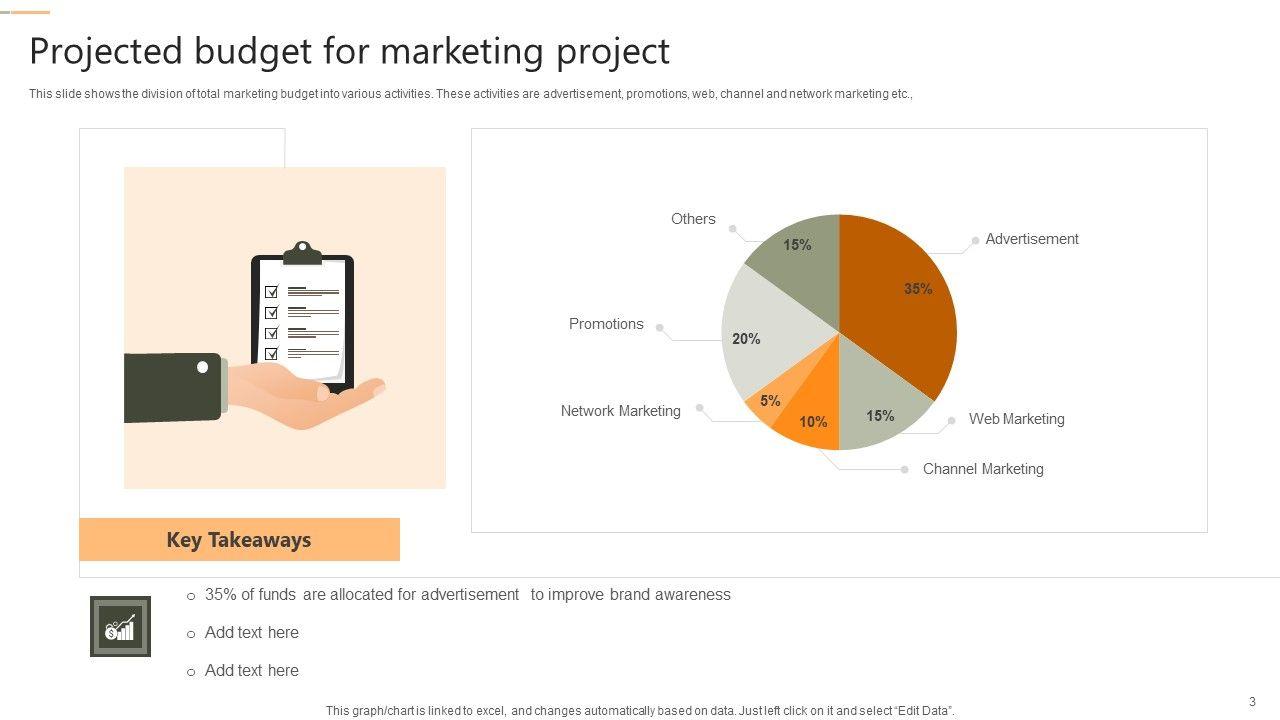Click the Promotions chart label
This screenshot has height=720, width=1280.
point(606,324)
